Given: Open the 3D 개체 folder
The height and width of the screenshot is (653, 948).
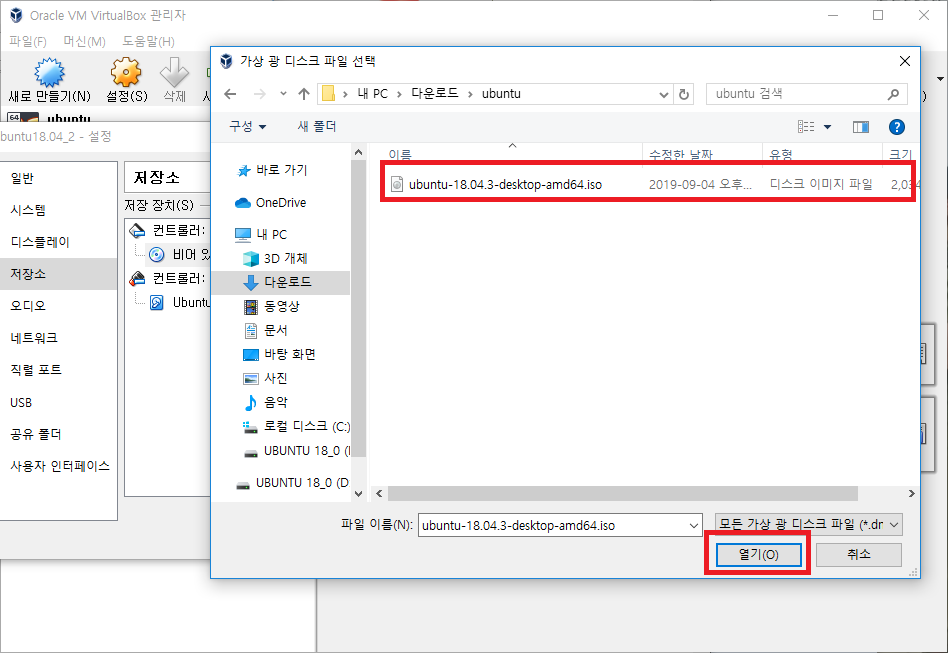Looking at the screenshot, I should point(275,259).
